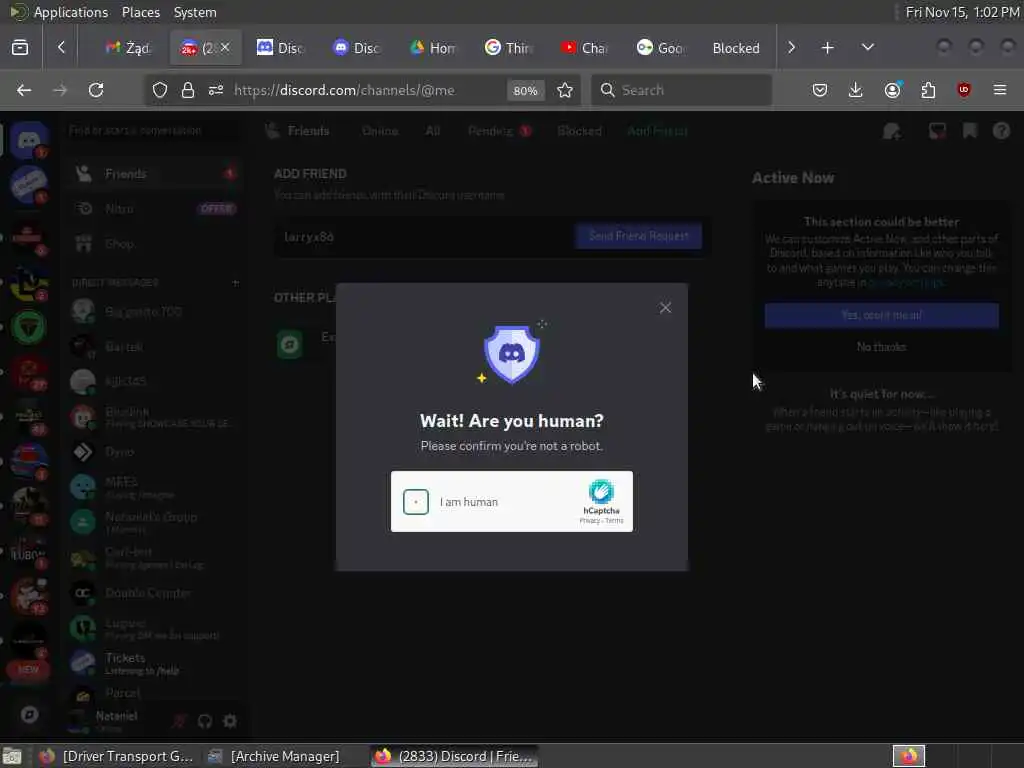Switch to the "Goo" tab
The image size is (1024, 768).
tap(660, 48)
